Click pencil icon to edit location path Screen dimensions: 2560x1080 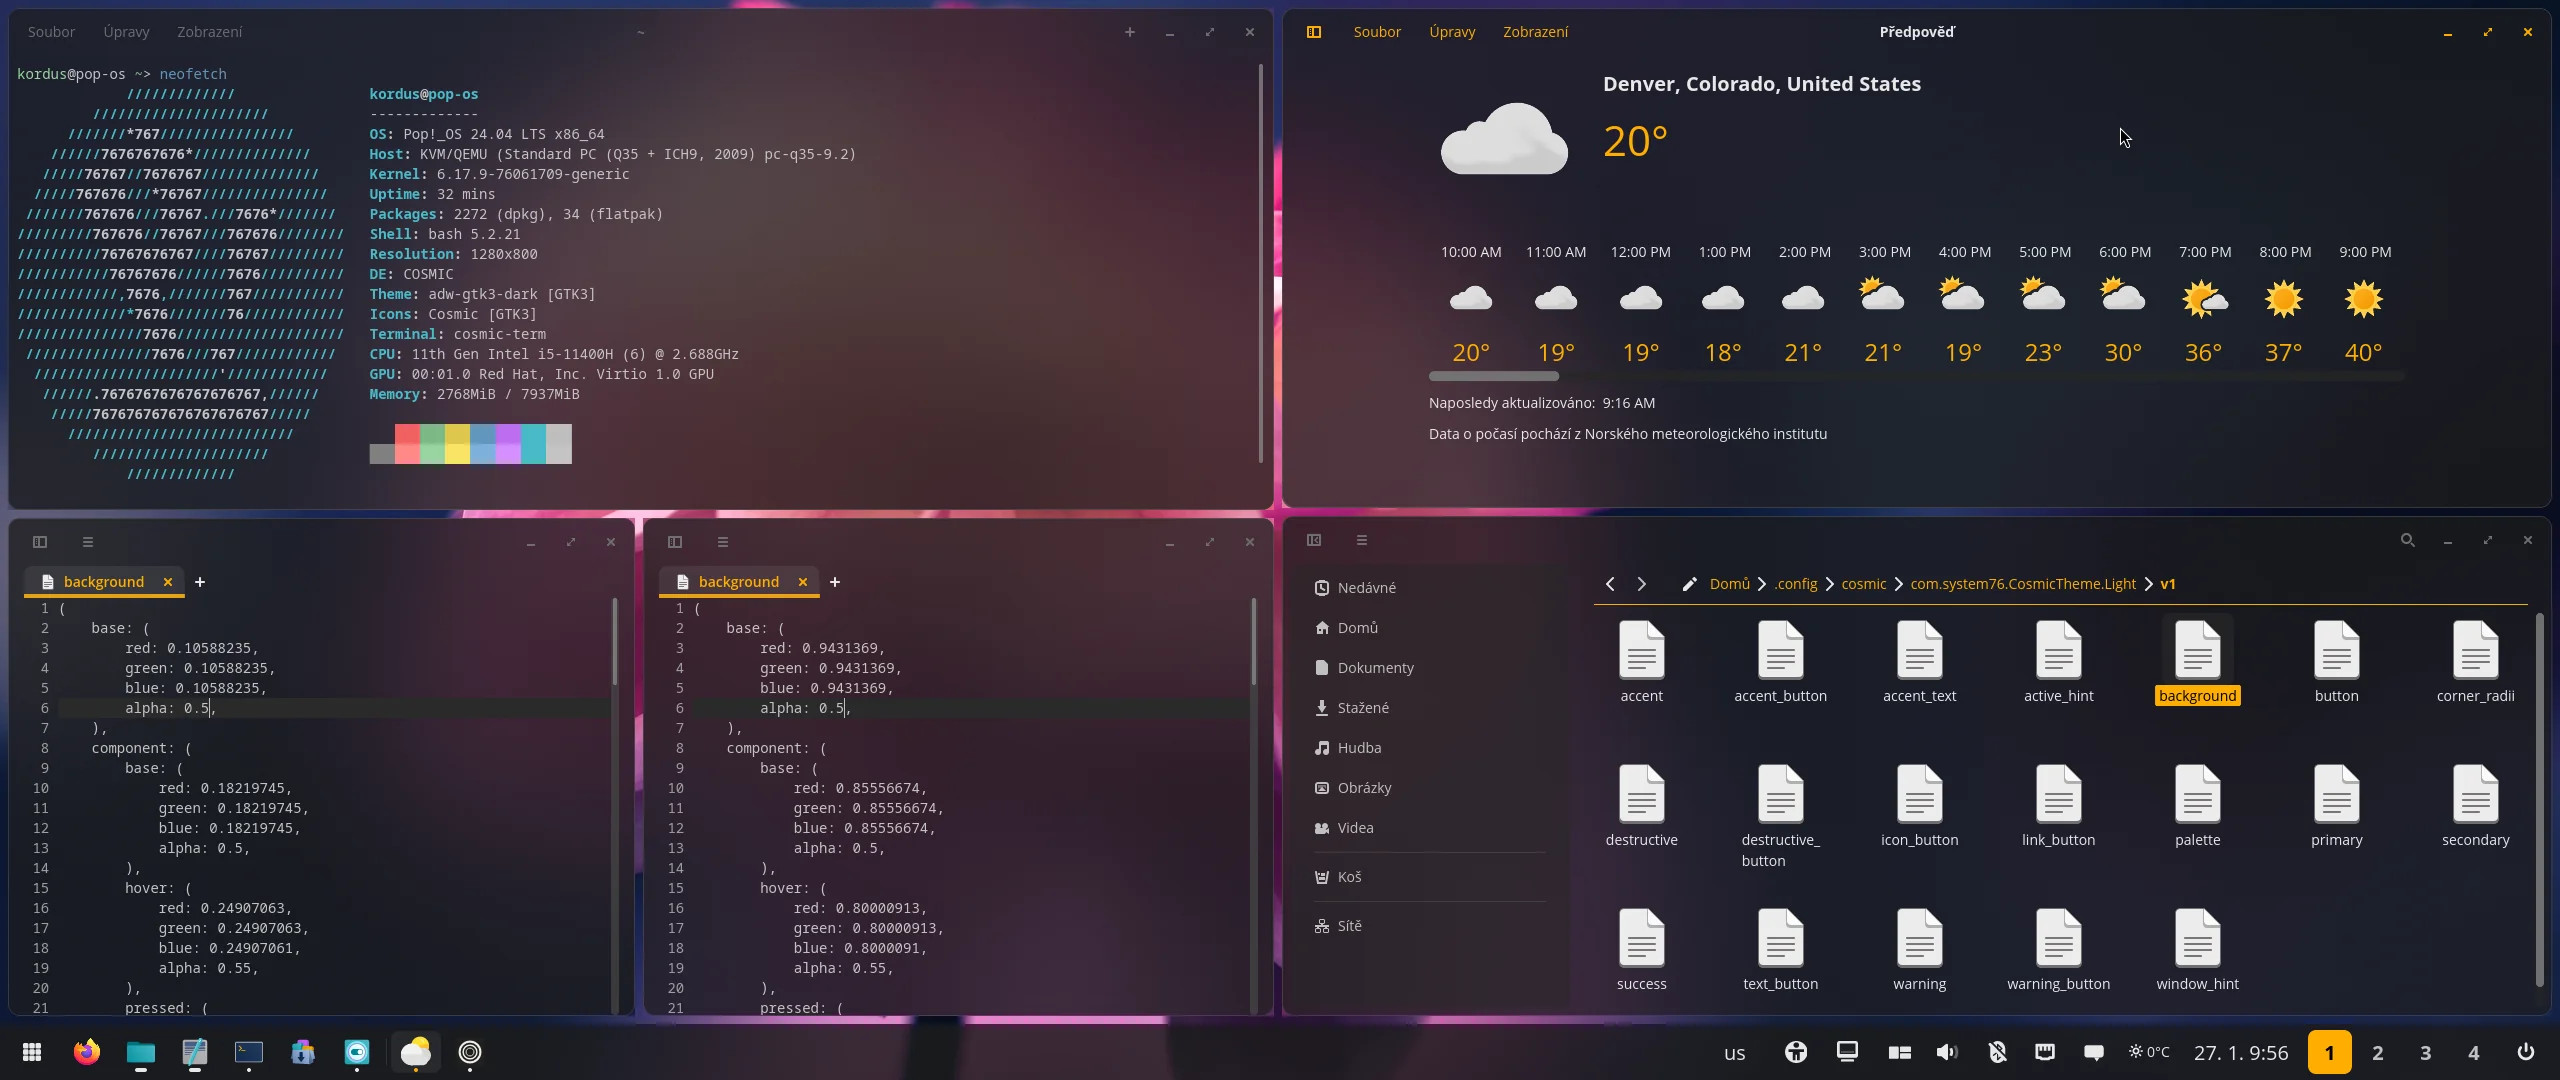point(1689,584)
